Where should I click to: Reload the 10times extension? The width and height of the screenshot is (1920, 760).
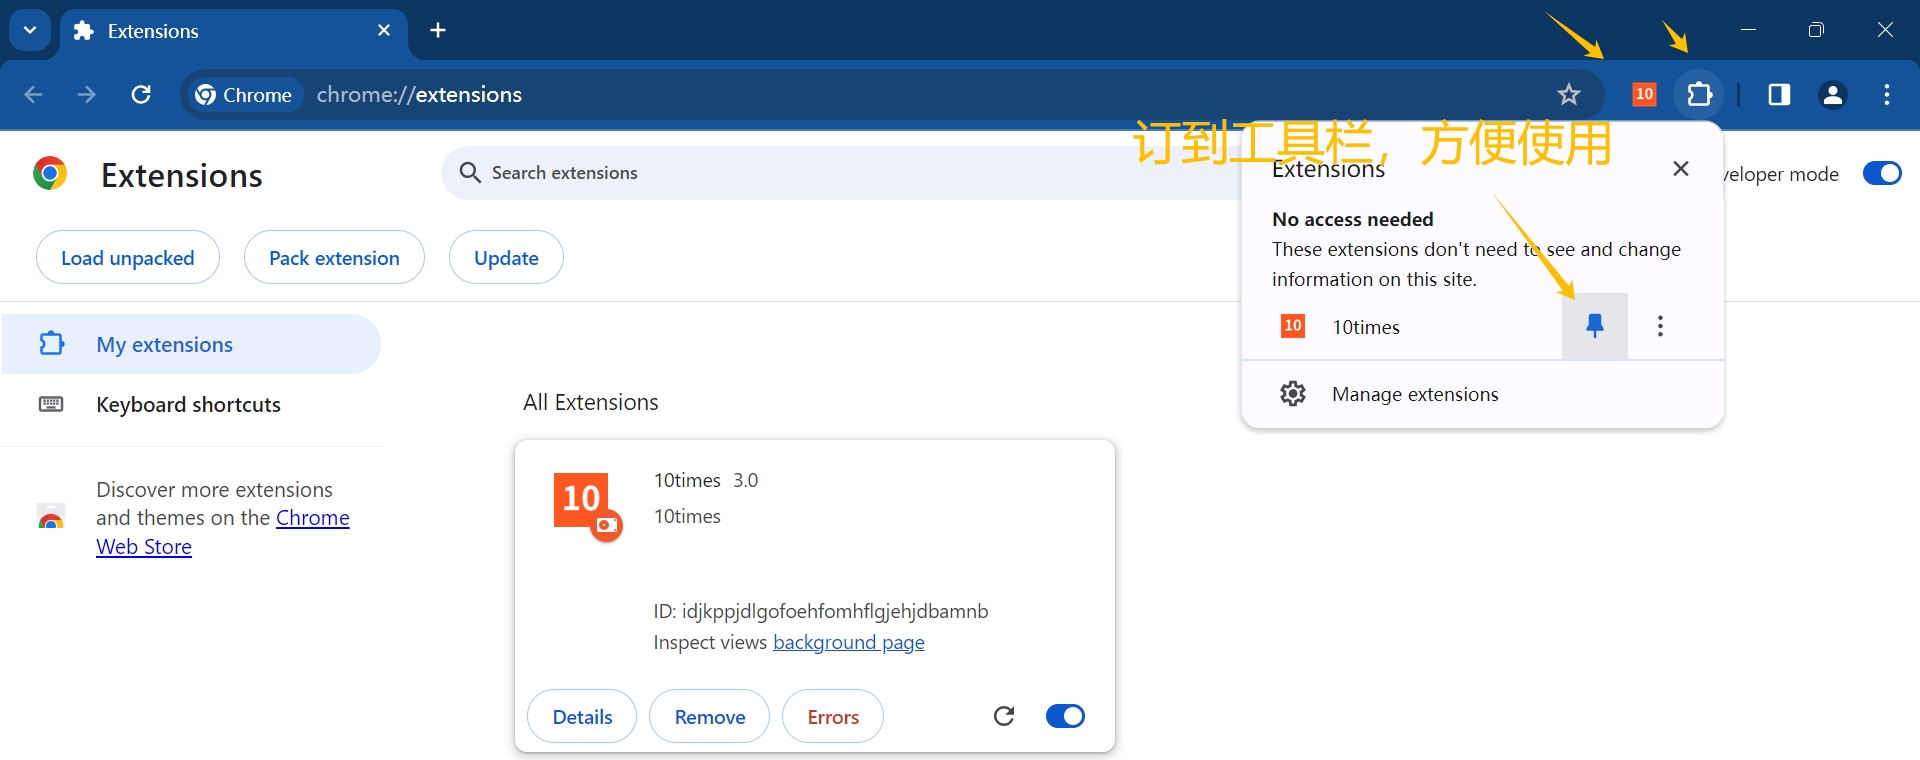tap(1004, 716)
